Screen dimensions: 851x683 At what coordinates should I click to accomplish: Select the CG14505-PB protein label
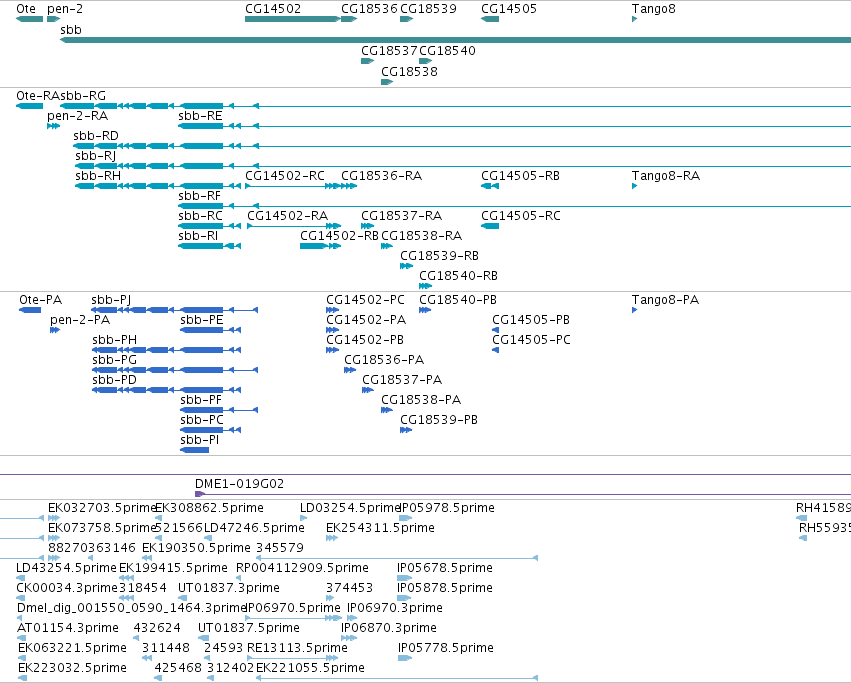[x=531, y=320]
